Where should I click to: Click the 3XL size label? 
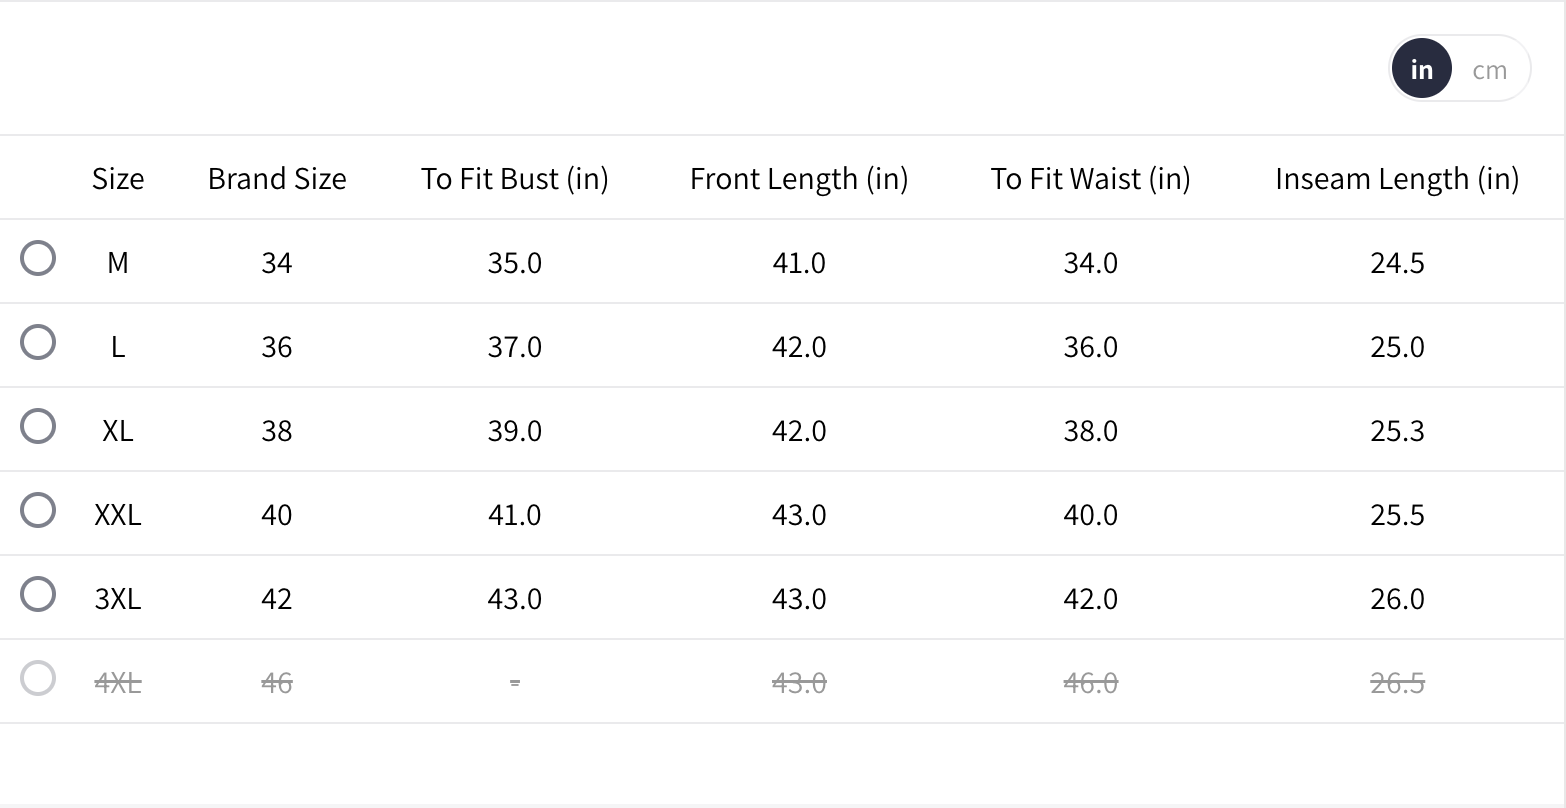tap(118, 599)
